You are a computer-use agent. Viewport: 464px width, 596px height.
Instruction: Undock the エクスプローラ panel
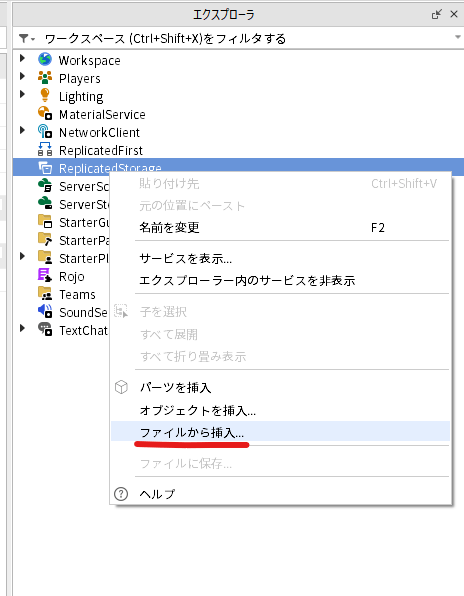click(x=437, y=14)
